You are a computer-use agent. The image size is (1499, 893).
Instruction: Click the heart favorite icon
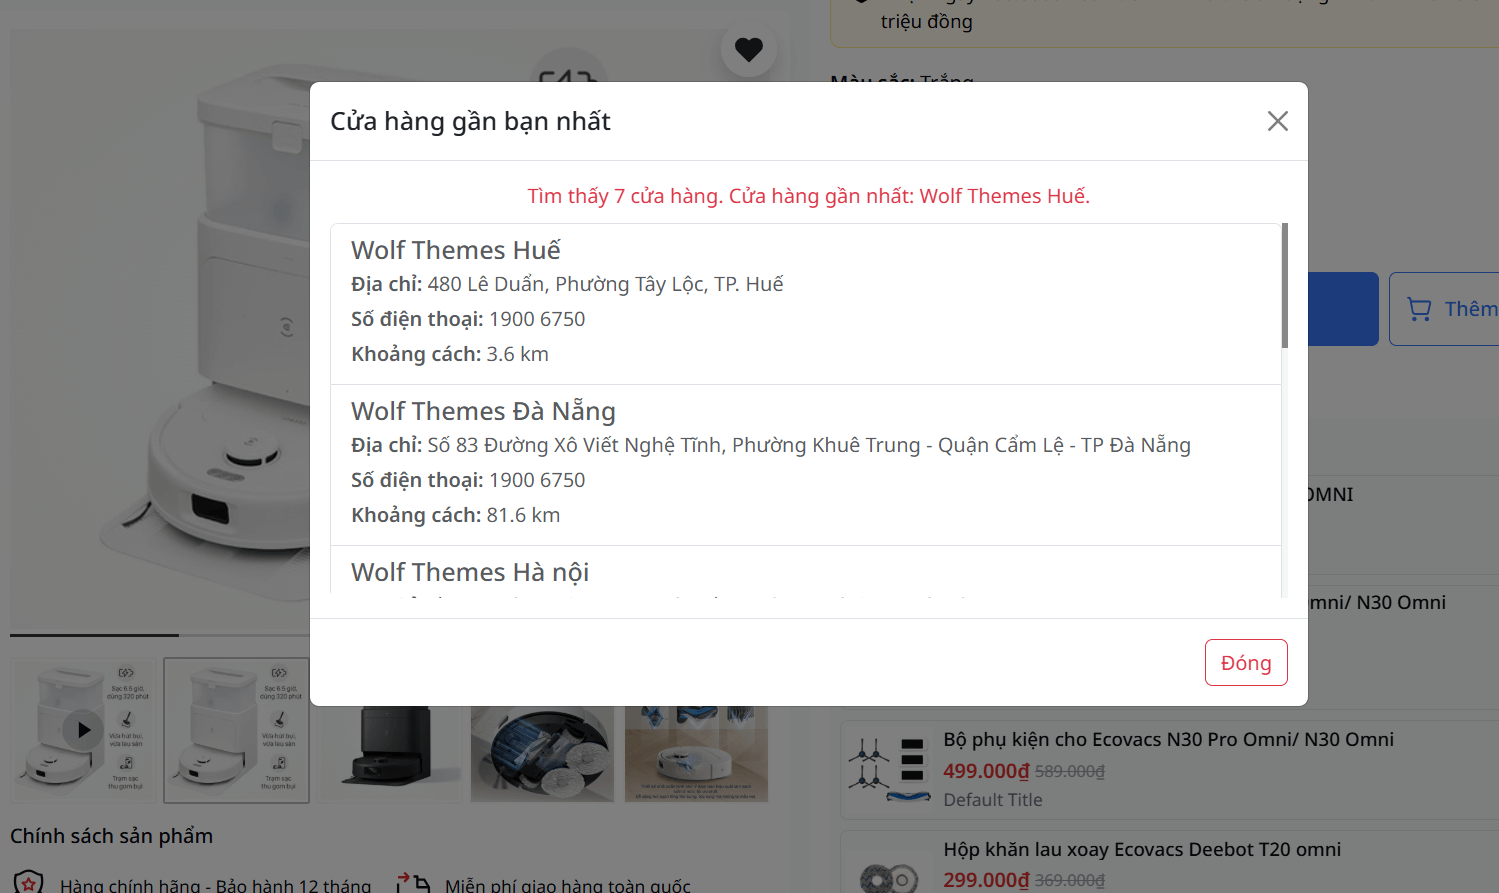click(749, 49)
